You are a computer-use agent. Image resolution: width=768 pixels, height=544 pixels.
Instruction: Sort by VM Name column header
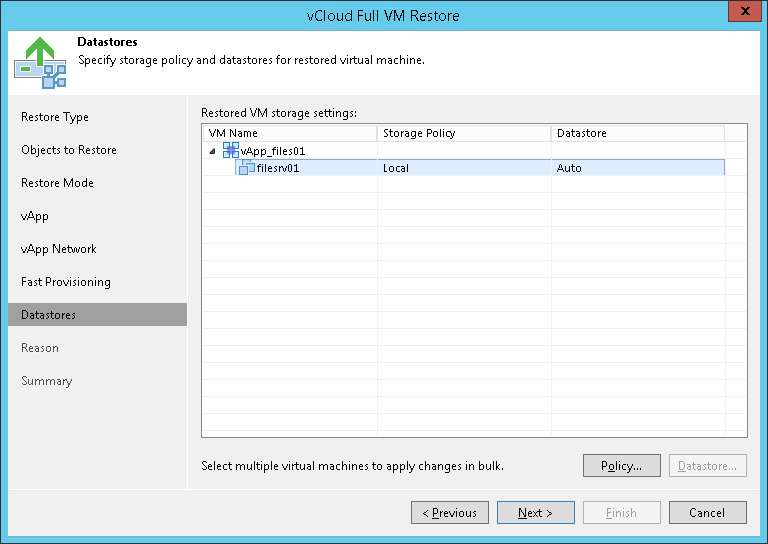click(290, 133)
